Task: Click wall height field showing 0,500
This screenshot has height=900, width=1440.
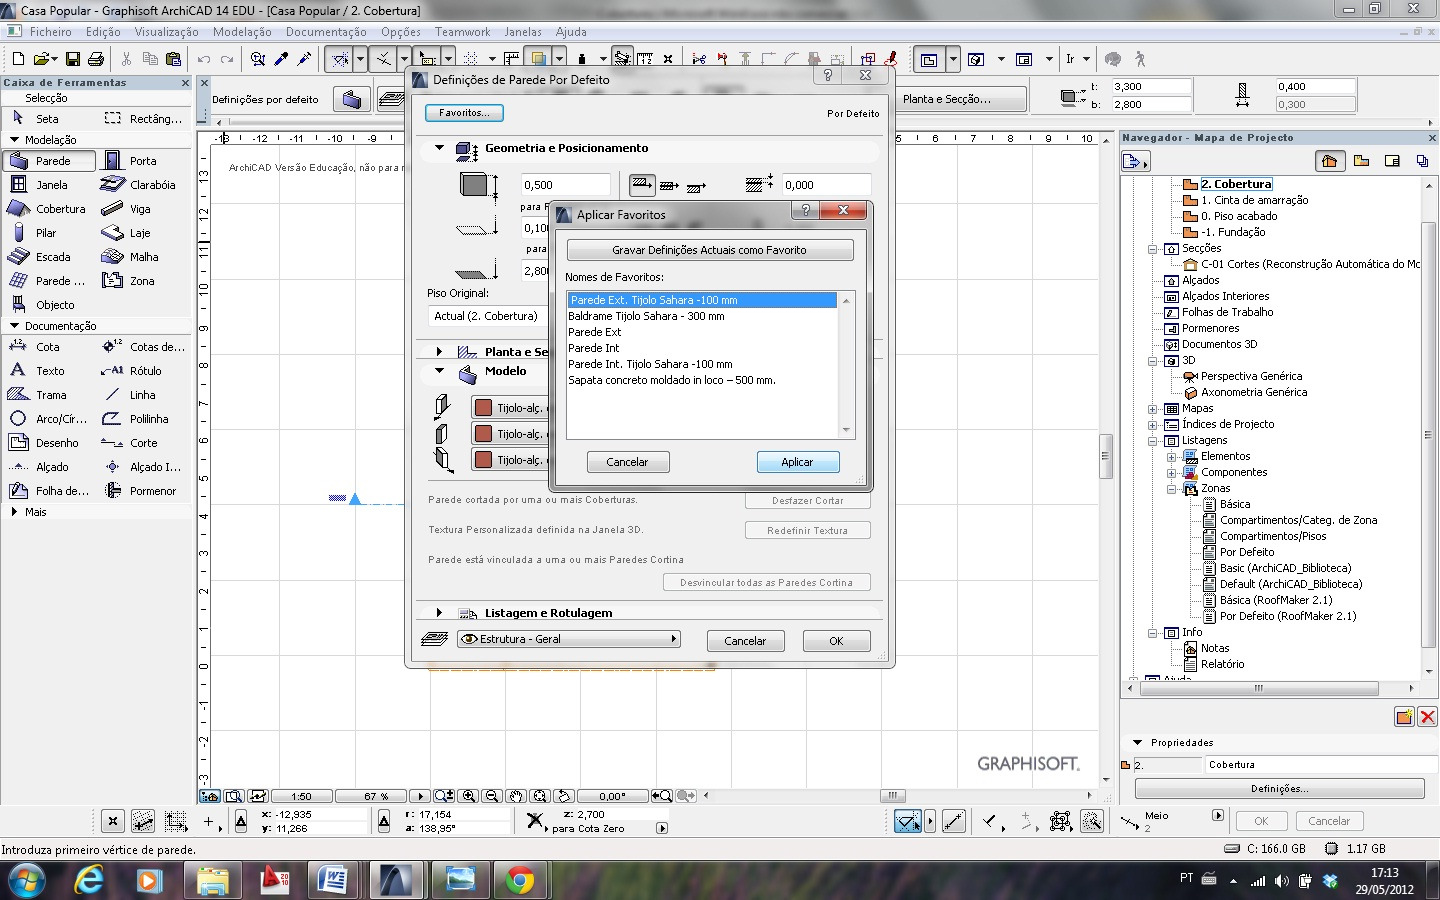Action: pos(565,185)
